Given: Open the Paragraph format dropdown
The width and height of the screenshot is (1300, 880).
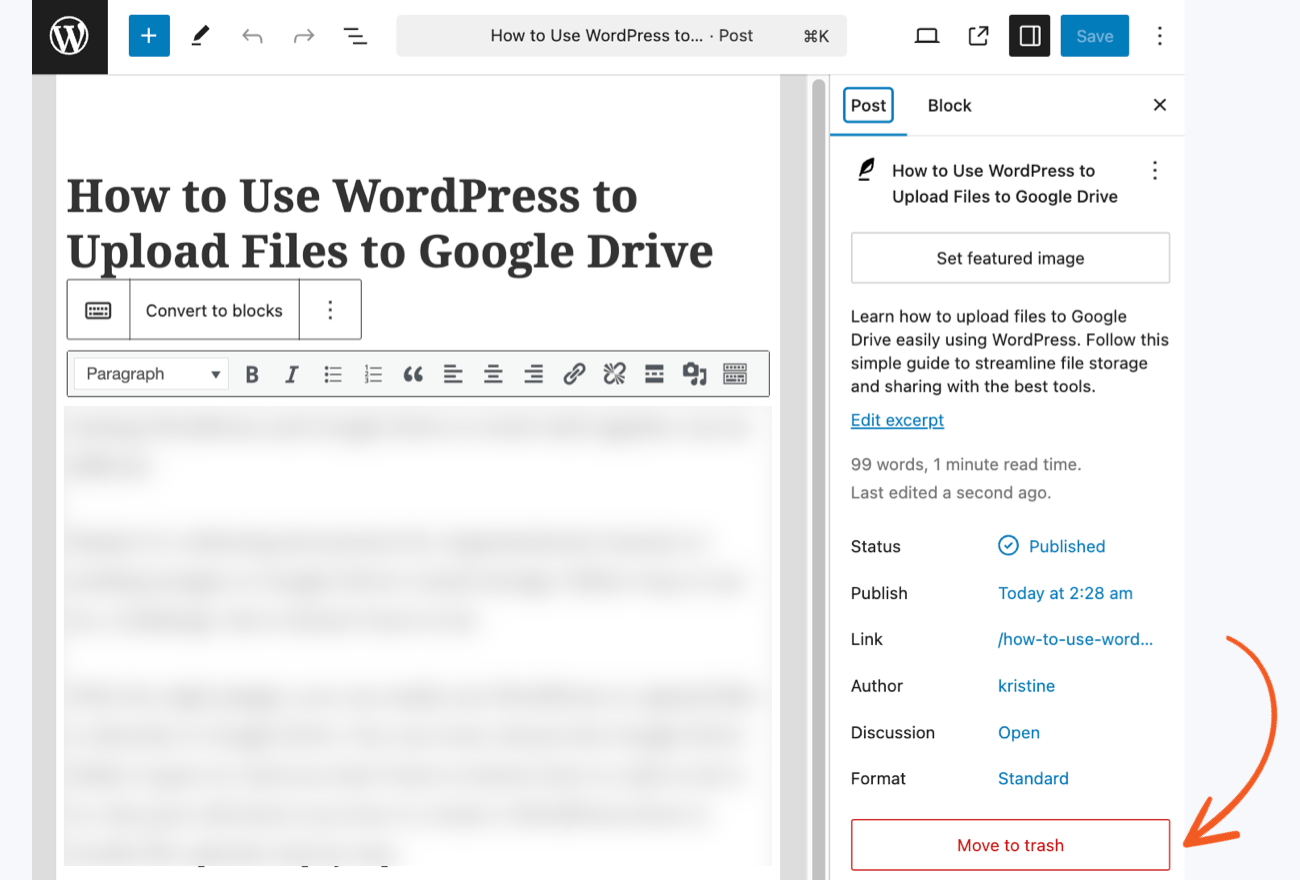Looking at the screenshot, I should (152, 374).
